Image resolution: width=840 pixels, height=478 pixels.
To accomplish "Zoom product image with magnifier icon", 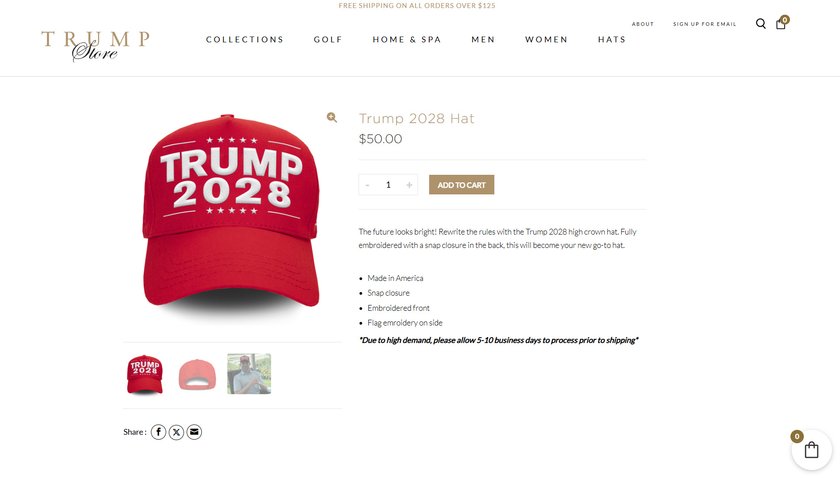I will click(x=332, y=117).
